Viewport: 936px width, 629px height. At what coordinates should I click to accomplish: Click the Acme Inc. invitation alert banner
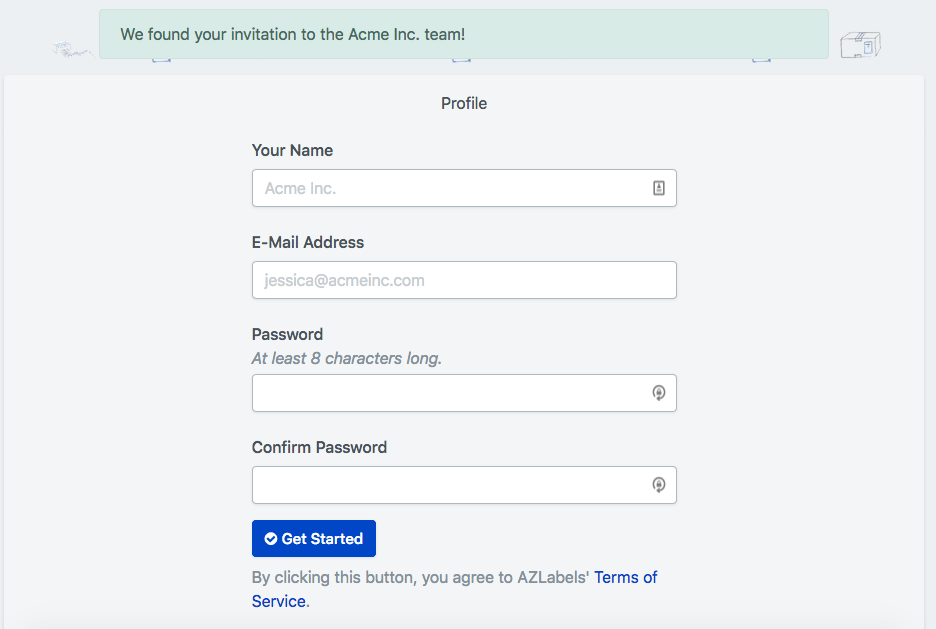coord(463,34)
